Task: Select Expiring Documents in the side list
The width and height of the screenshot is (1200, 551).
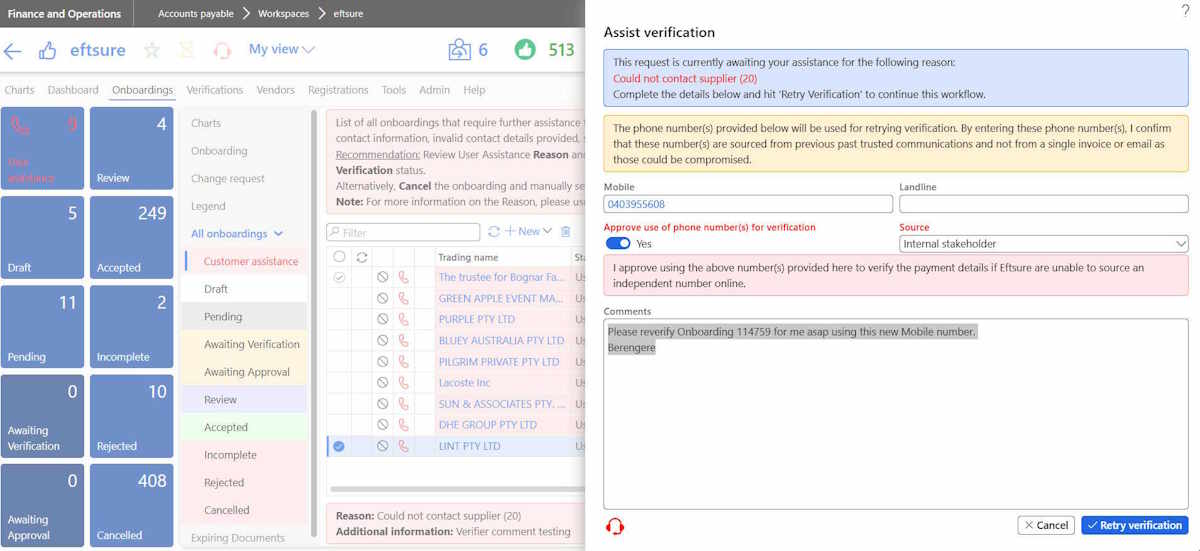Action: [x=238, y=538]
